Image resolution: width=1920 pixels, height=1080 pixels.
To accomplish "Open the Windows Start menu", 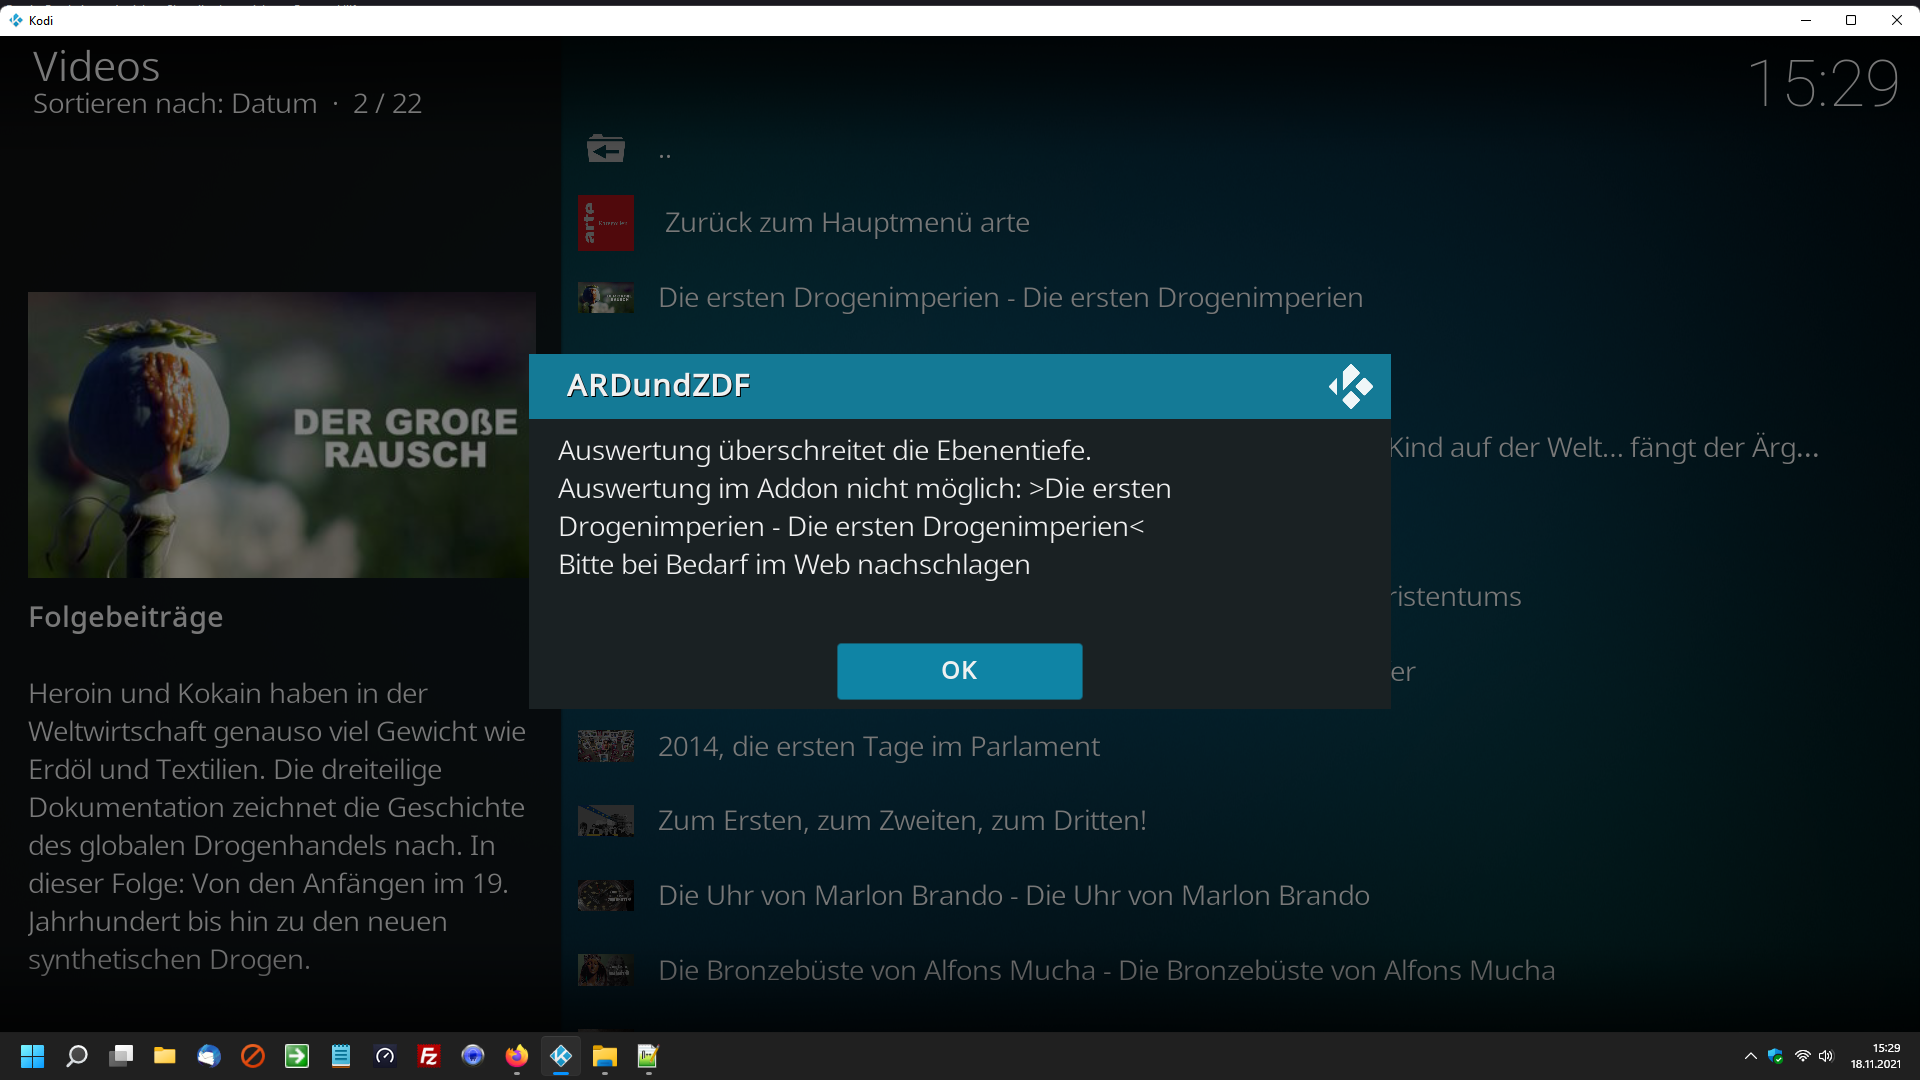I will click(32, 1056).
